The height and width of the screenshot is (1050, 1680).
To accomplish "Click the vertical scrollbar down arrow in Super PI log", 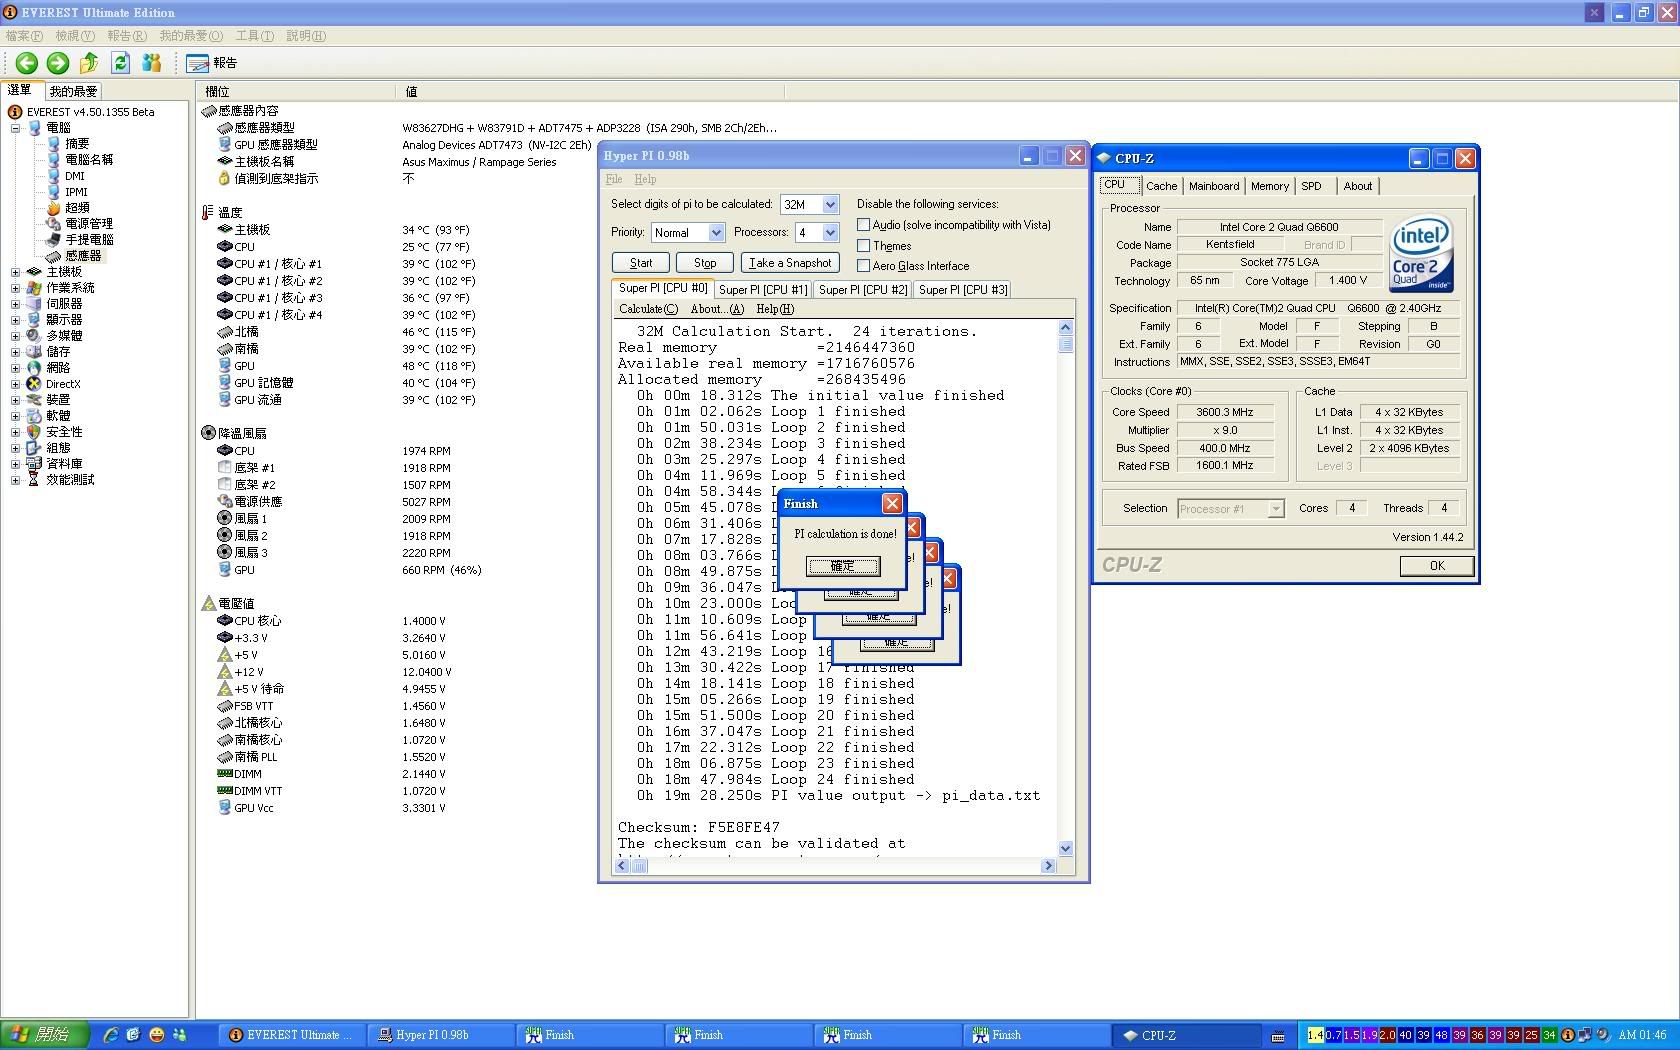I will coord(1065,848).
